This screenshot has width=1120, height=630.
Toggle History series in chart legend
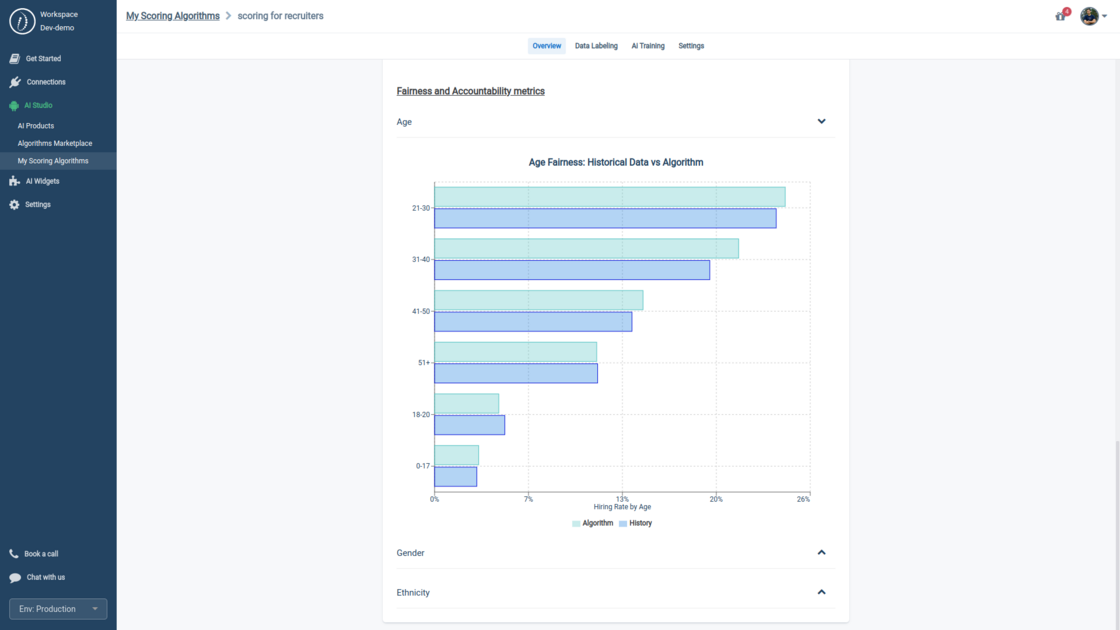(x=635, y=523)
